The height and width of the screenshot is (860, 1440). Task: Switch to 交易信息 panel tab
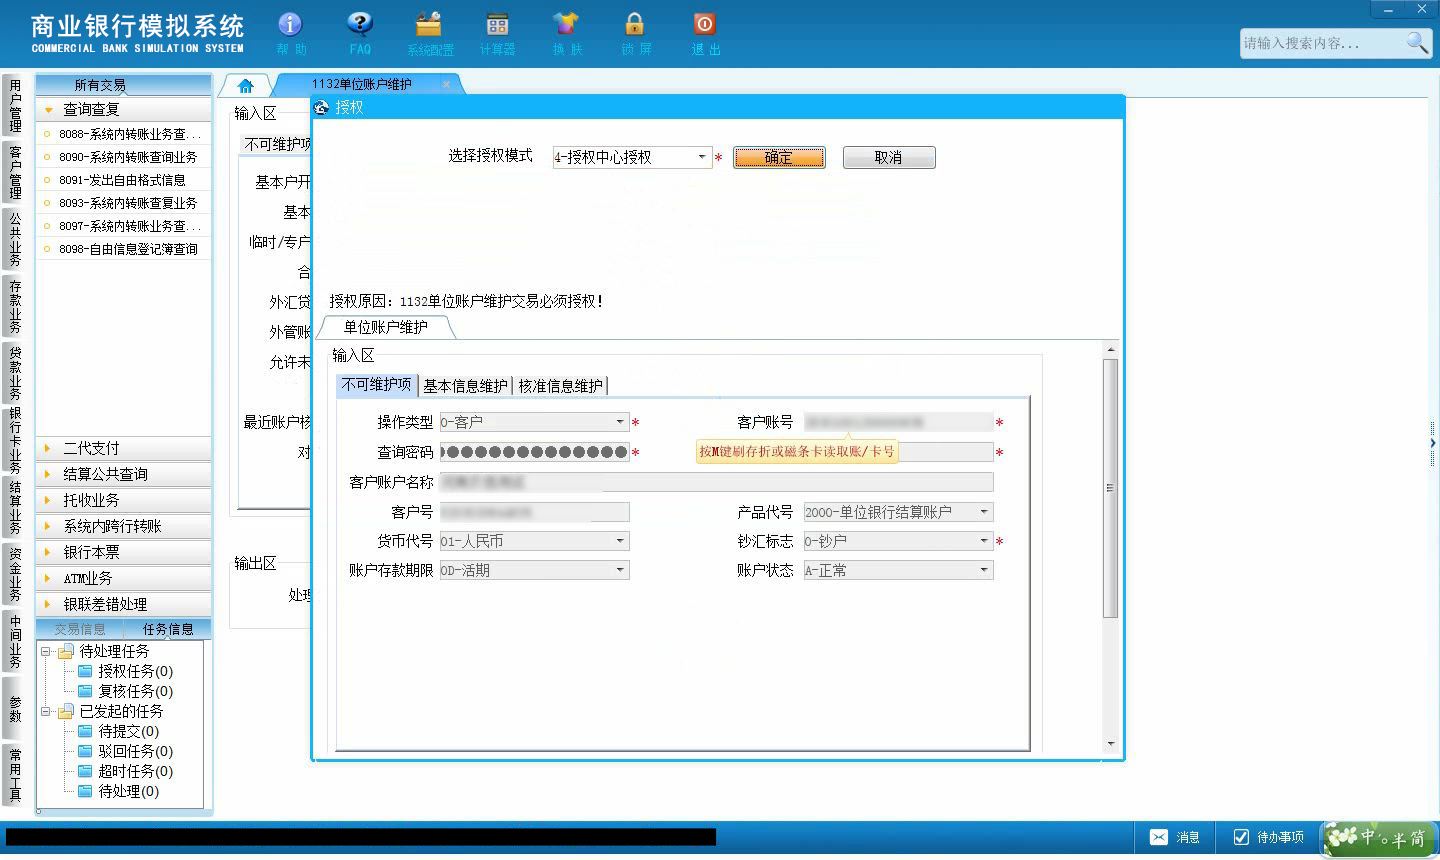(80, 629)
